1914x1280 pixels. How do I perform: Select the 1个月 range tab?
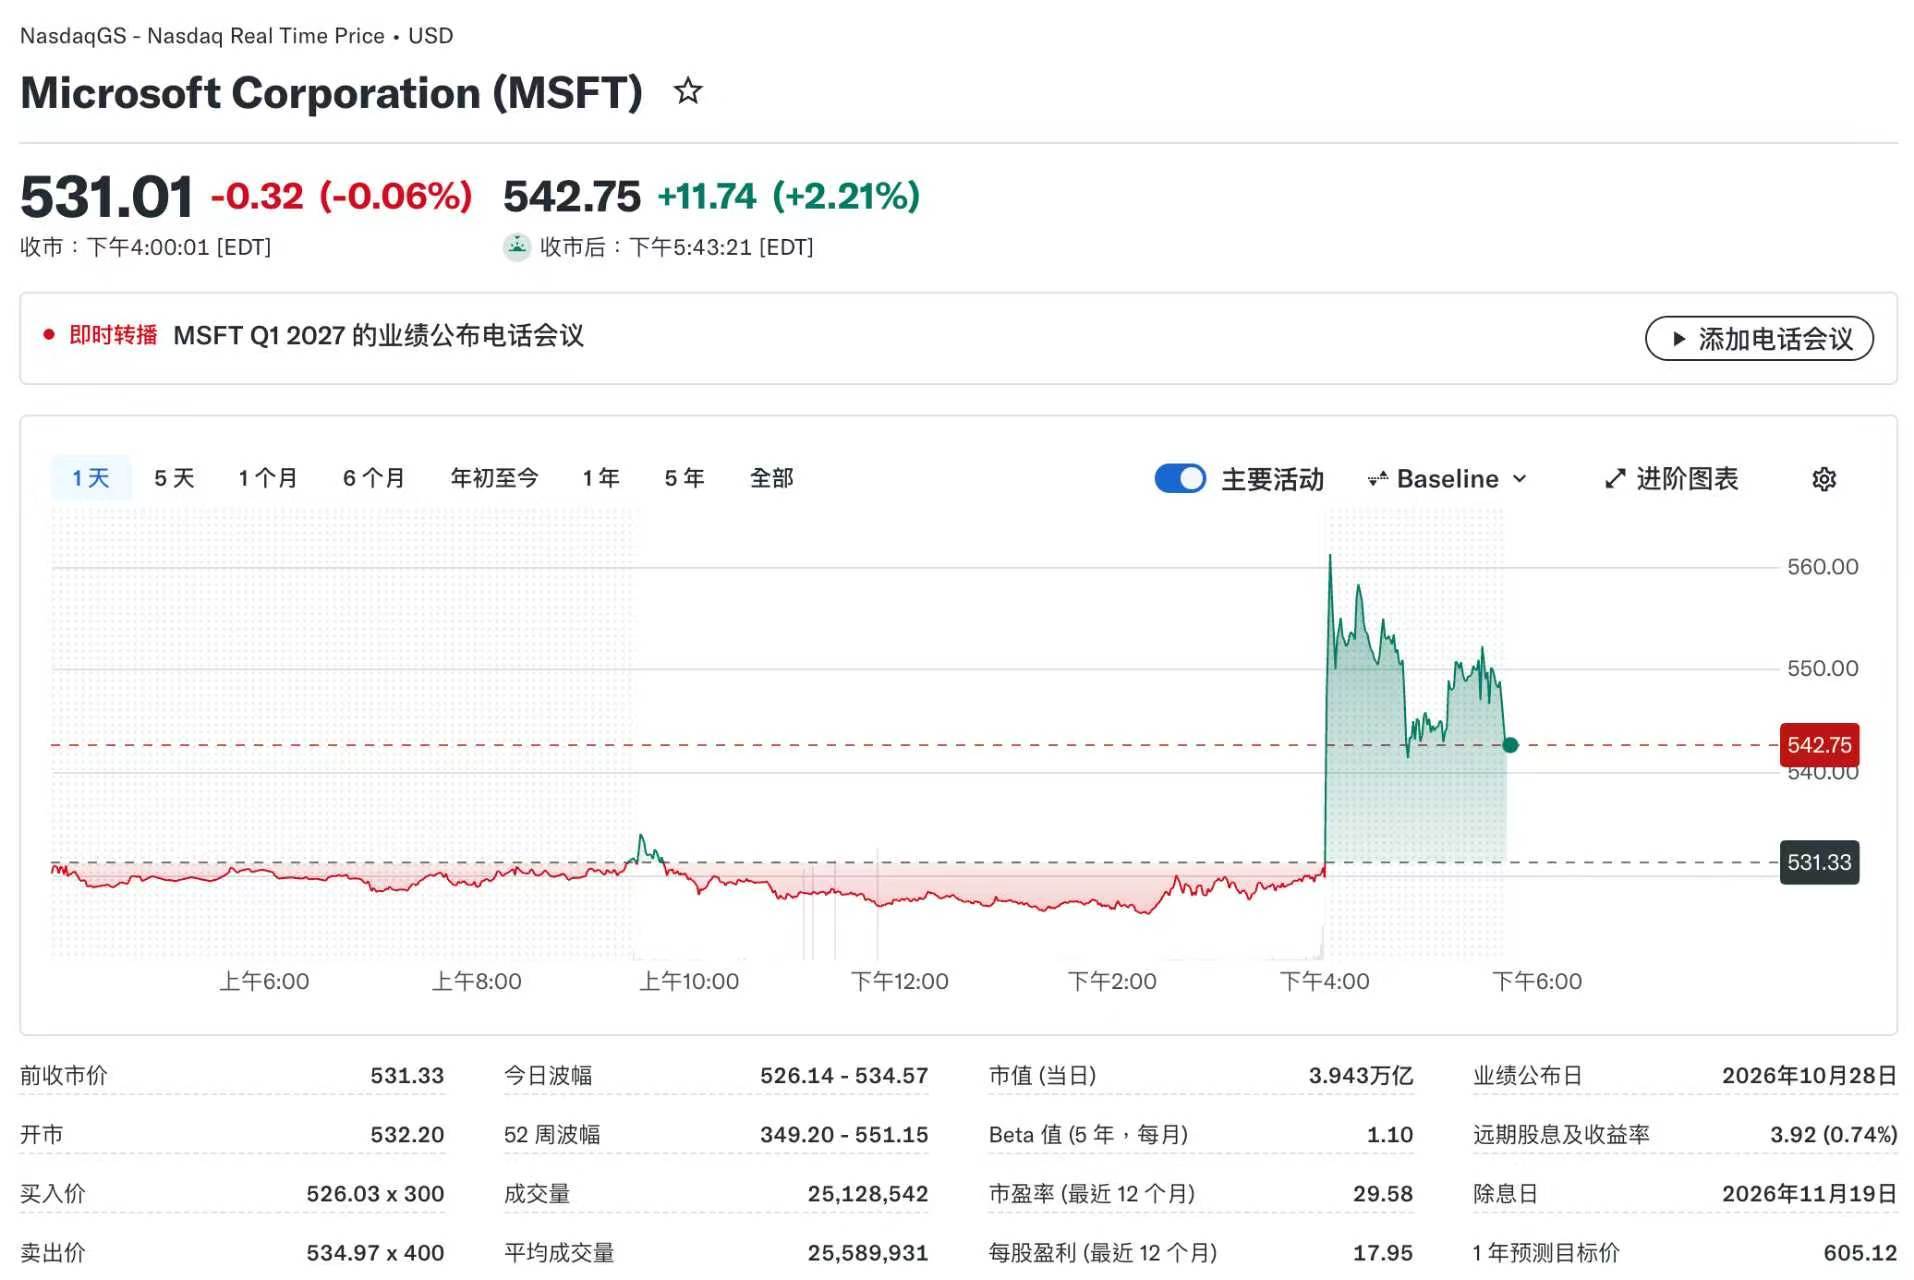(x=267, y=478)
